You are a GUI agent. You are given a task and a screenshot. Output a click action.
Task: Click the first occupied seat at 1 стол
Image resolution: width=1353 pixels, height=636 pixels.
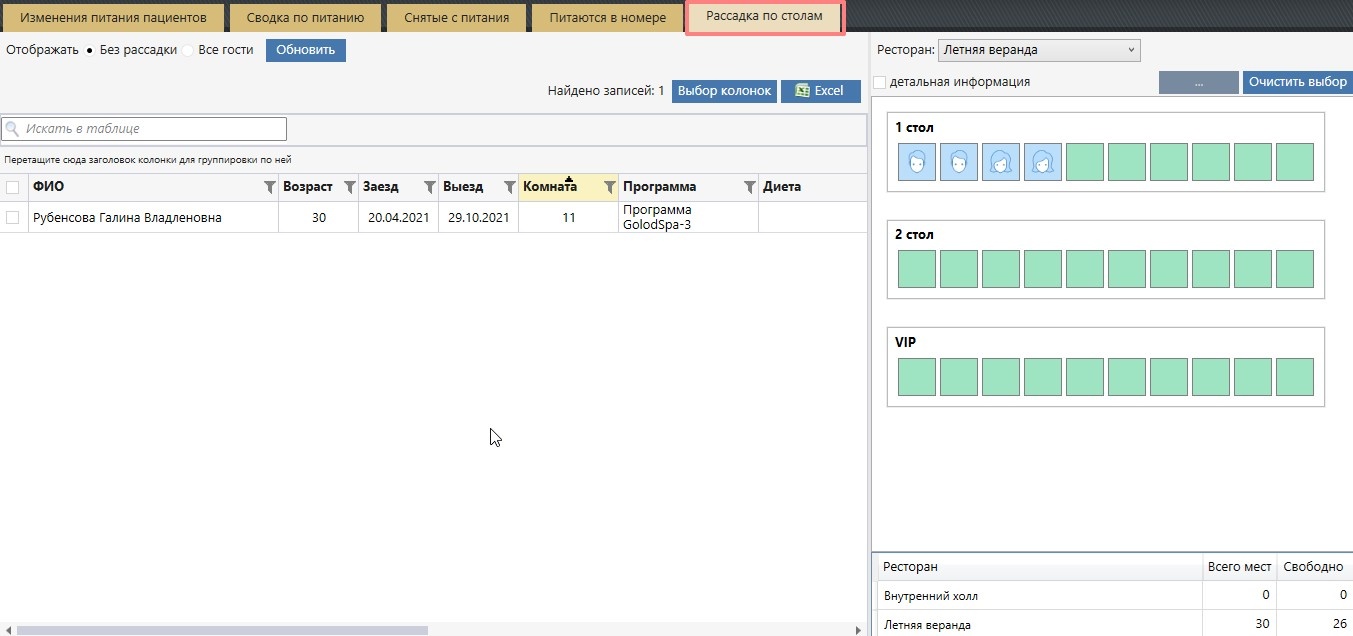click(x=917, y=162)
